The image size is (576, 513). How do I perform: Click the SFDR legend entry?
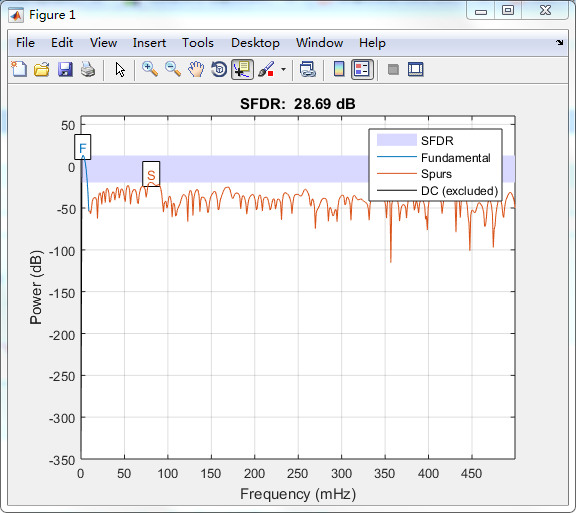pos(437,141)
